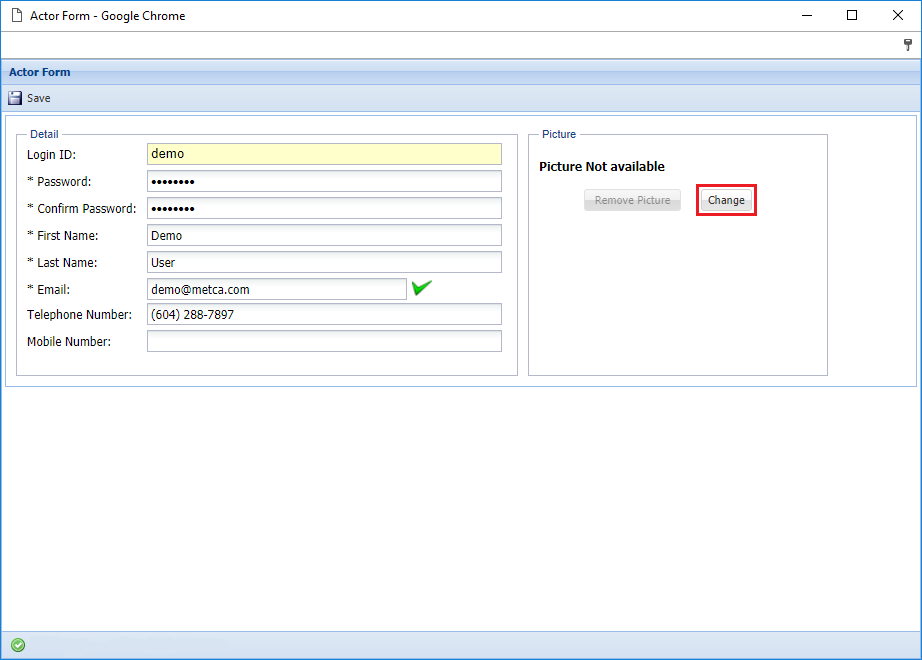The image size is (922, 660).
Task: Focus the Password field
Action: (324, 181)
